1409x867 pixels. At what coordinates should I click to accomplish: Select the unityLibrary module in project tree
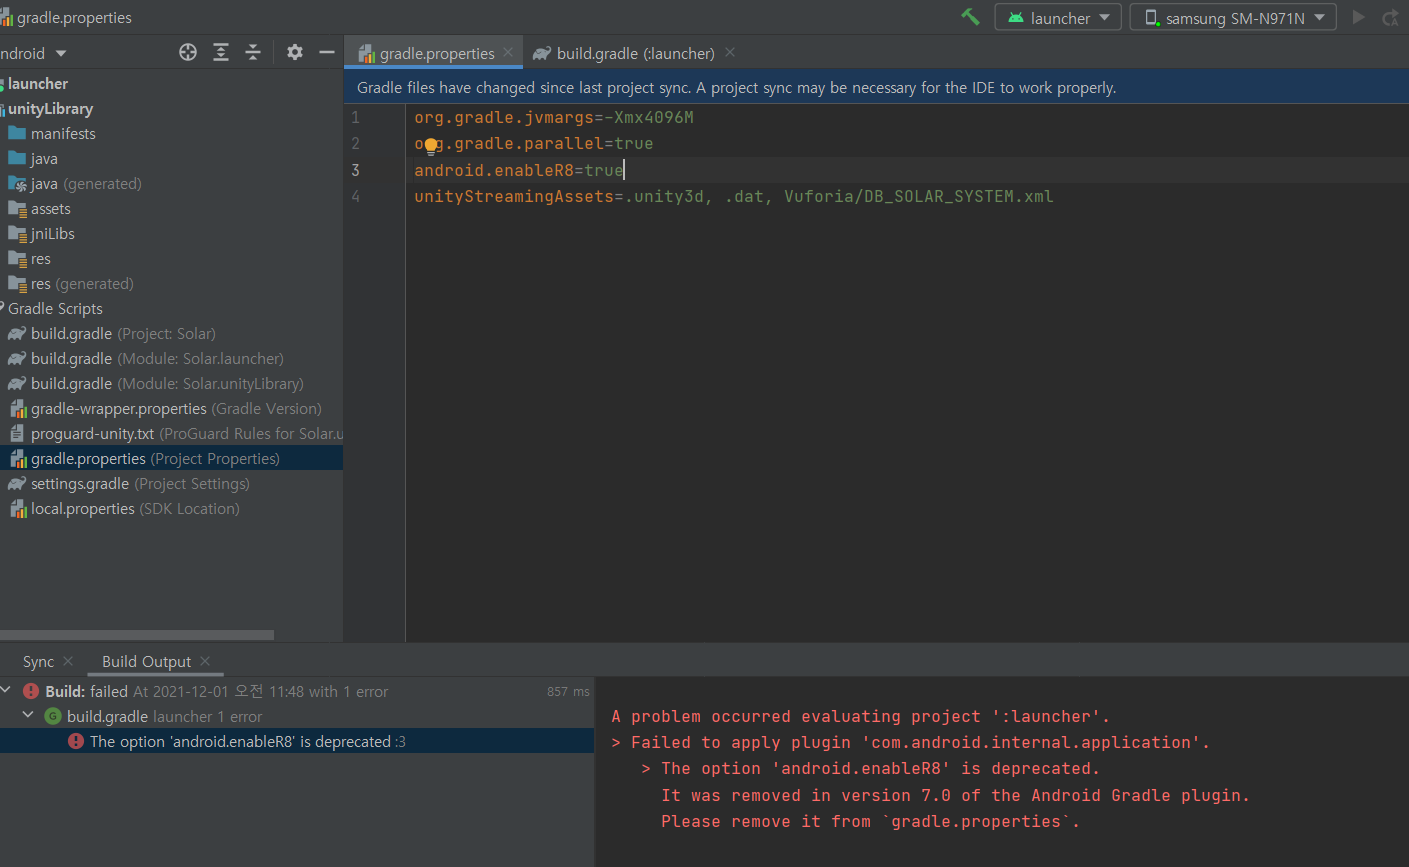point(50,109)
